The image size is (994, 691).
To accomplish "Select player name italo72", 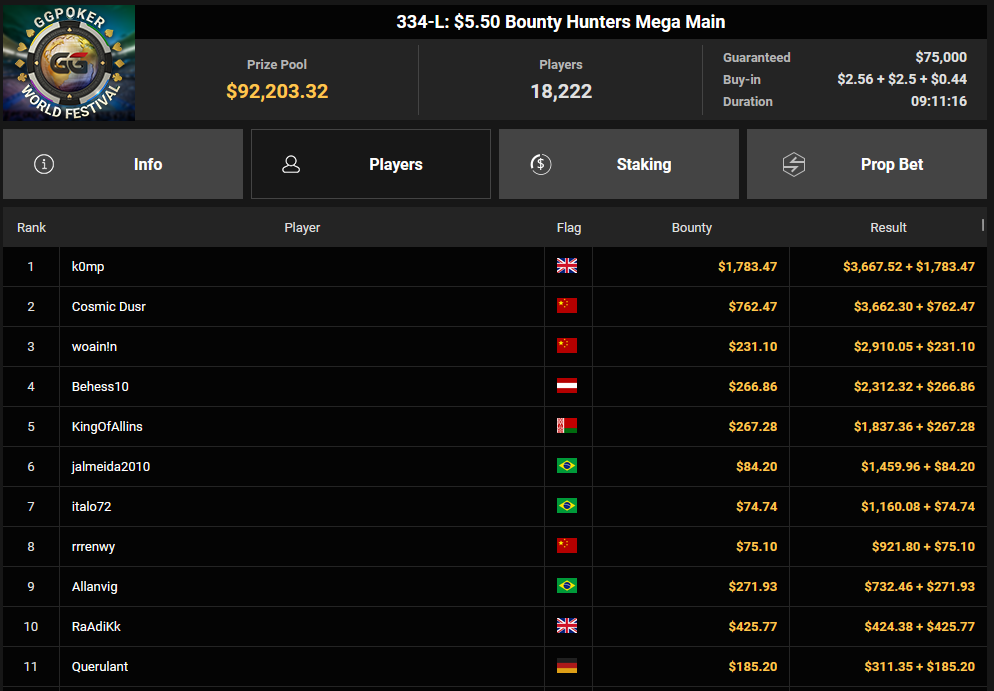I will click(91, 507).
